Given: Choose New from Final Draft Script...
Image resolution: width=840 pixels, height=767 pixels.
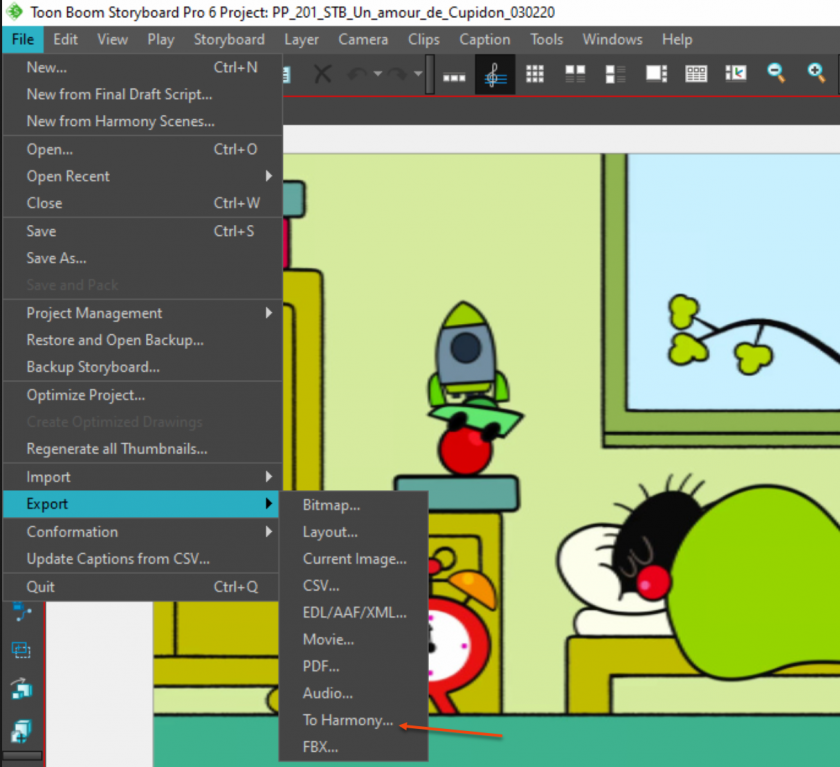Looking at the screenshot, I should point(142,94).
